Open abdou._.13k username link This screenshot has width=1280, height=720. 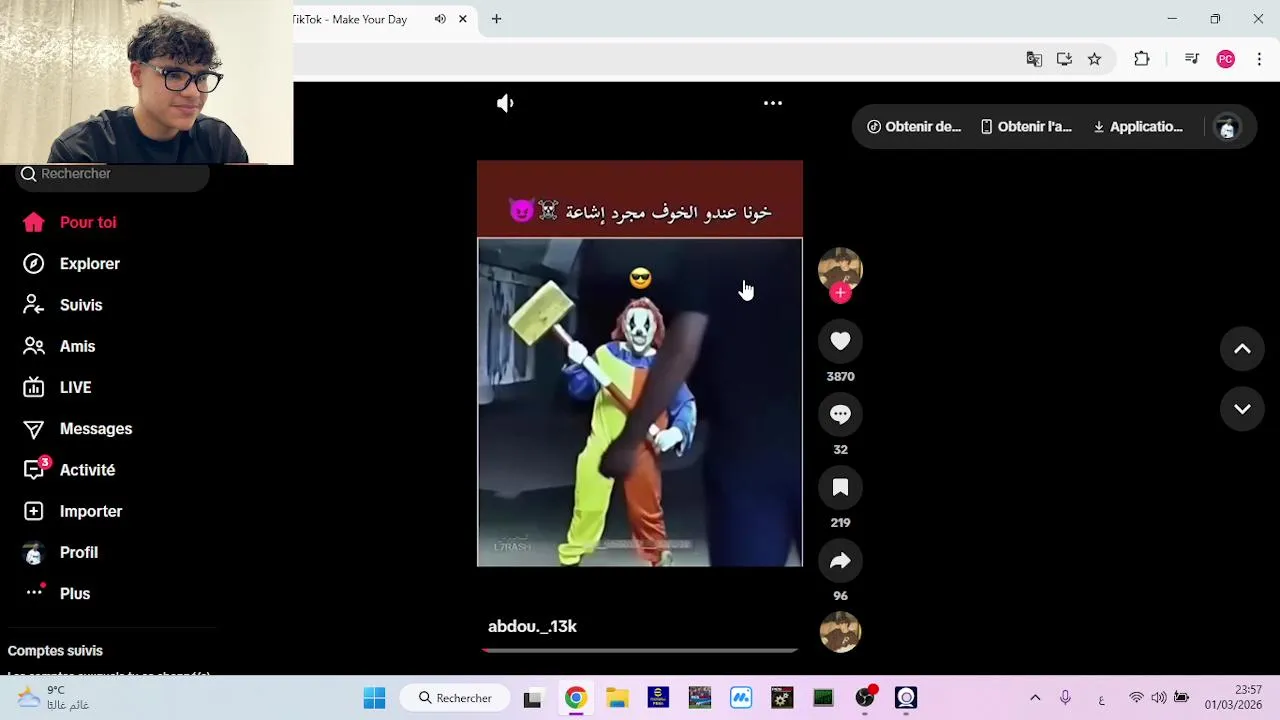(x=532, y=626)
